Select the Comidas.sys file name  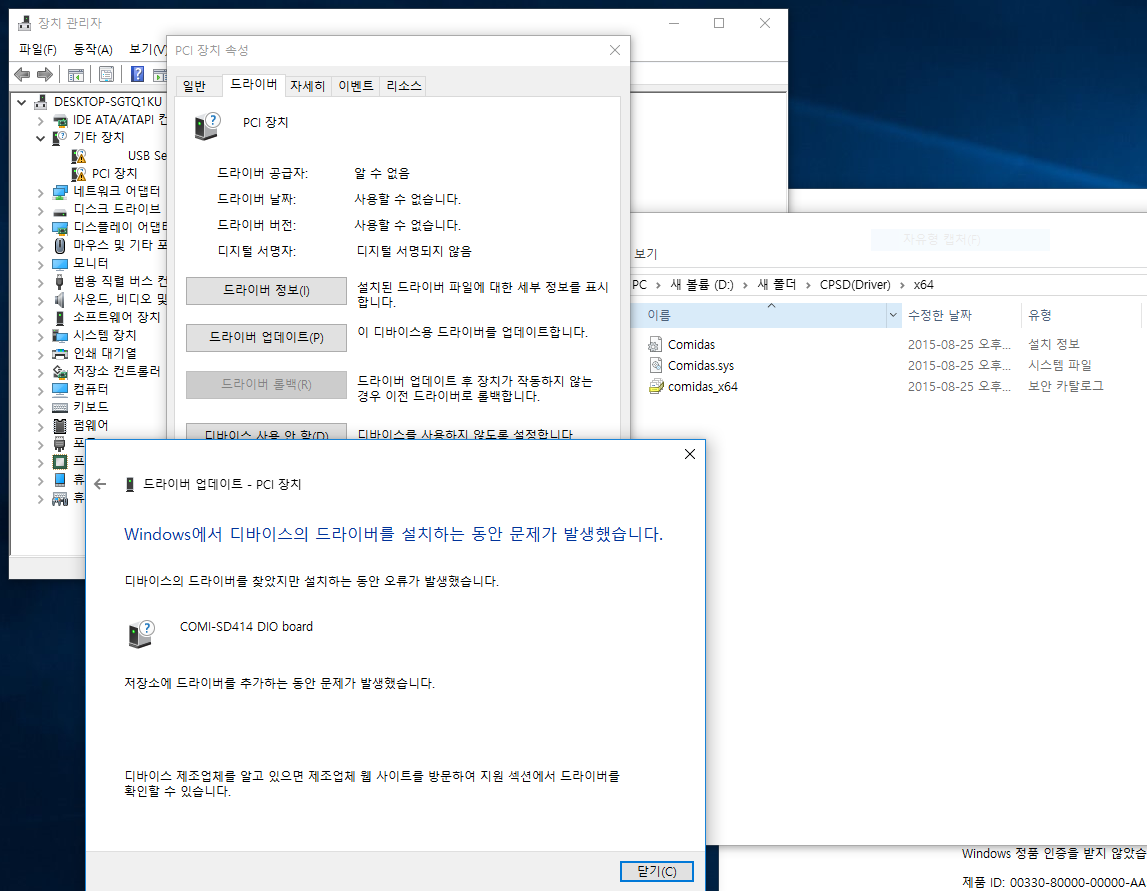point(701,366)
